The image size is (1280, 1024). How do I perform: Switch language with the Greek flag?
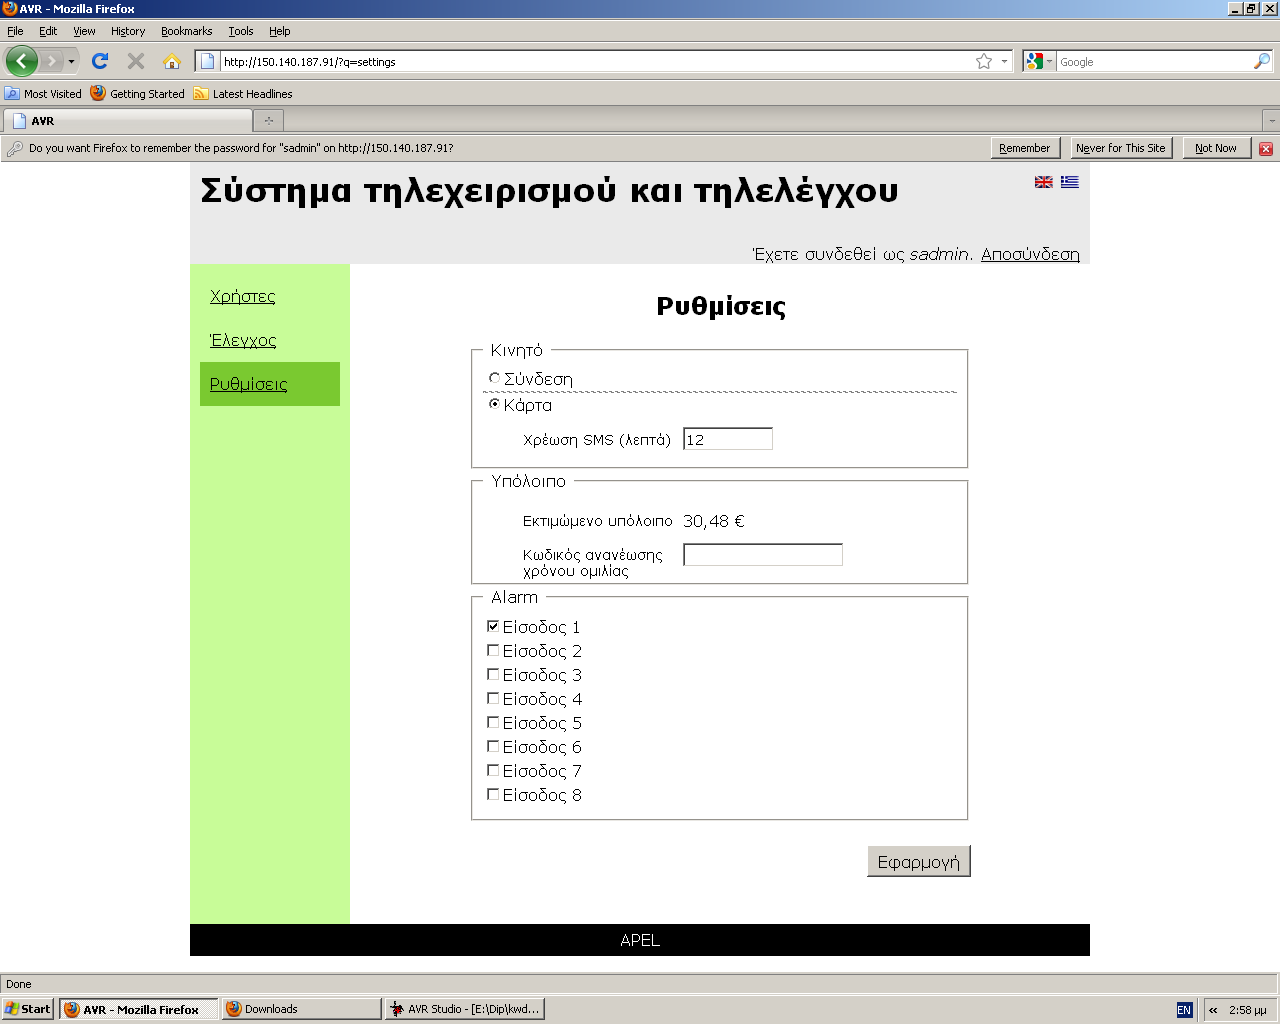[x=1070, y=182]
